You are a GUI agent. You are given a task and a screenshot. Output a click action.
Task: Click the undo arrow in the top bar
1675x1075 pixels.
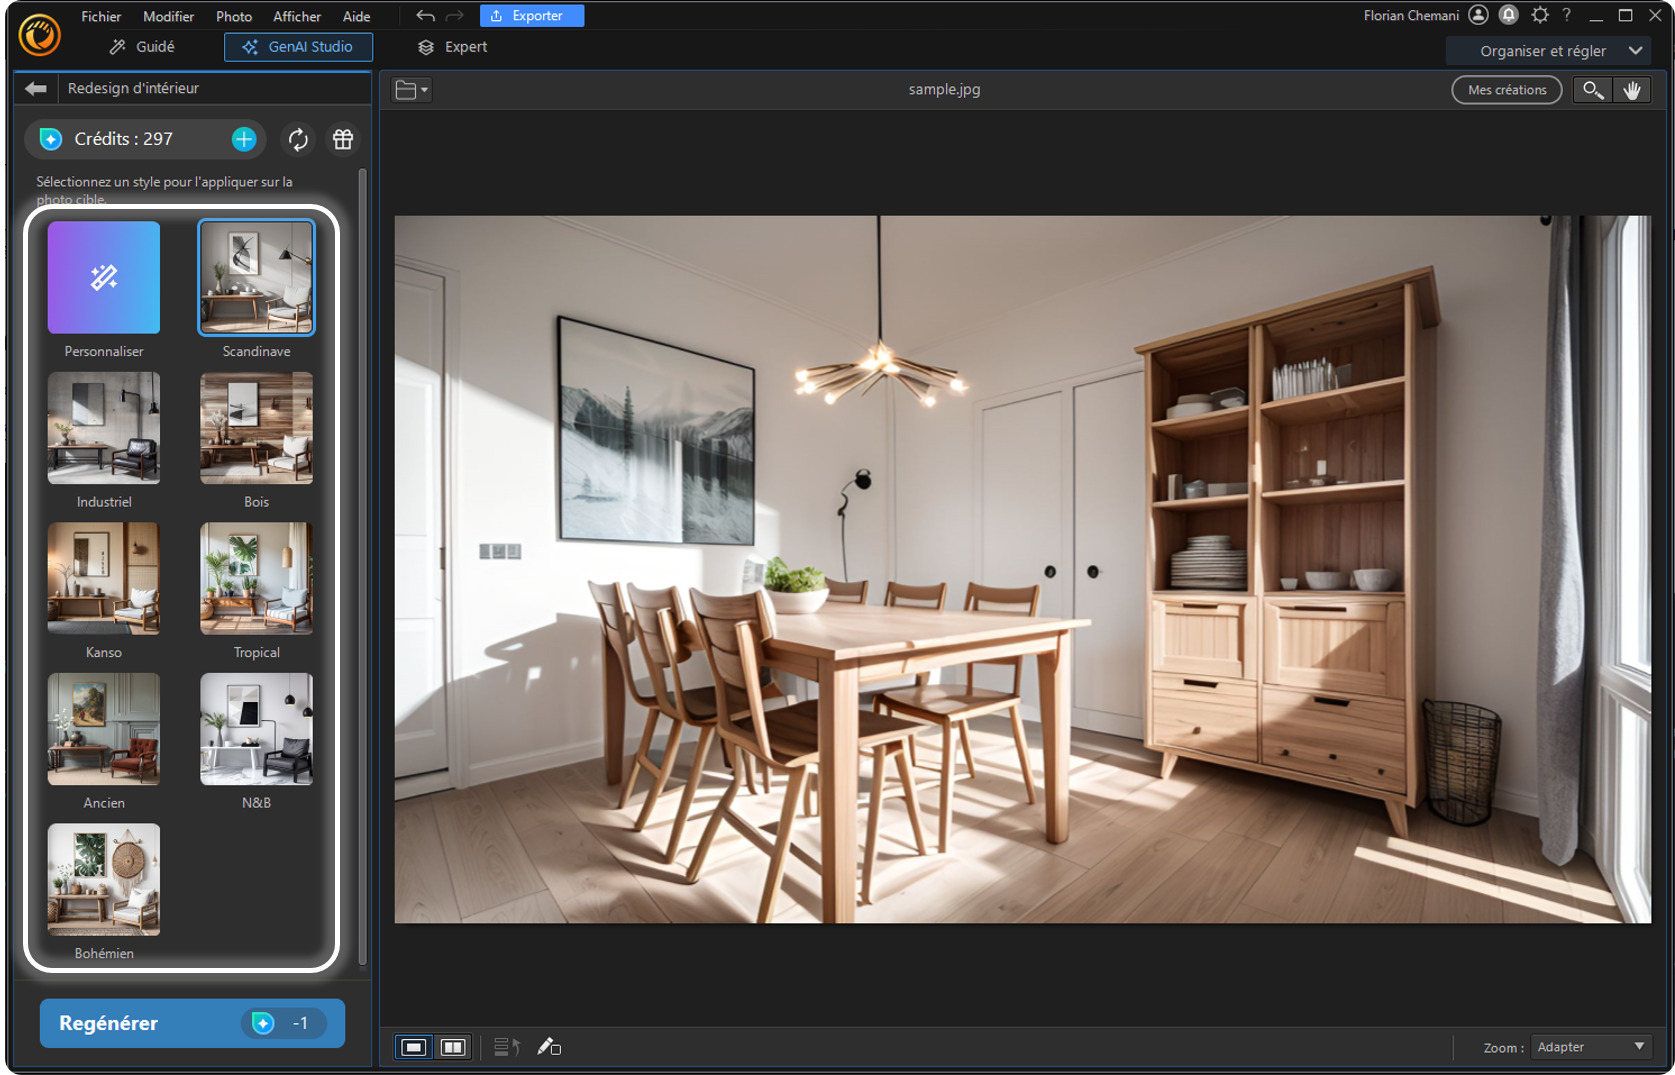point(424,15)
